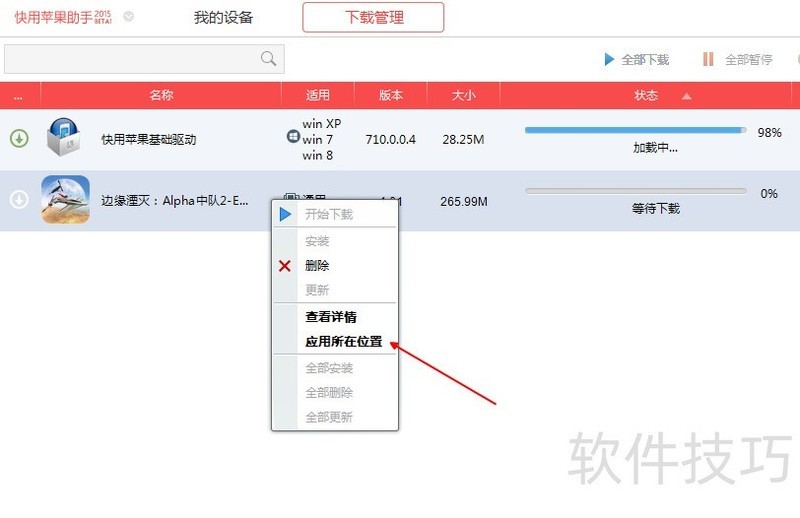Viewport: 800px width, 518px height.
Task: Click blue play arrow beside 开始下载
Action: tap(285, 214)
